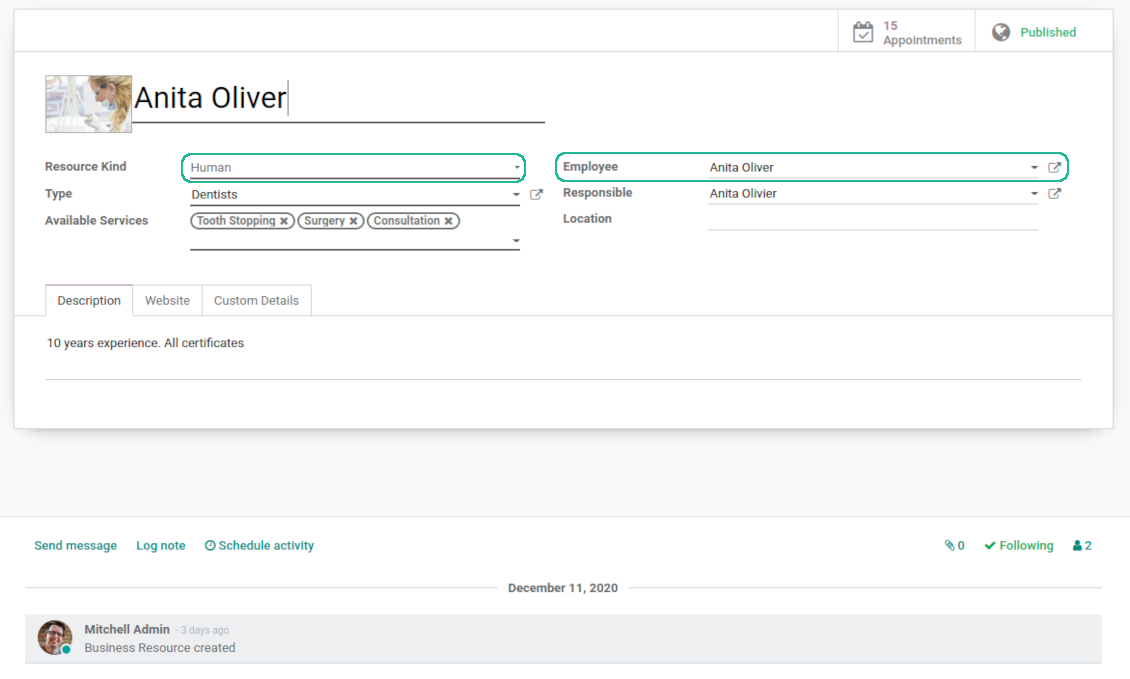The width and height of the screenshot is (1130, 679).
Task: Switch to the Custom Details tab
Action: [256, 300]
